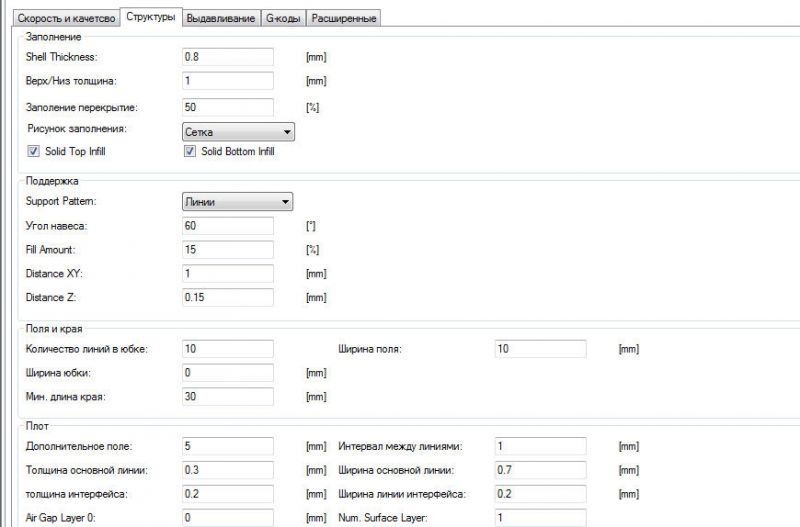This screenshot has height=527, width=800.
Task: Edit the Угол навеса value
Action: pos(228,226)
